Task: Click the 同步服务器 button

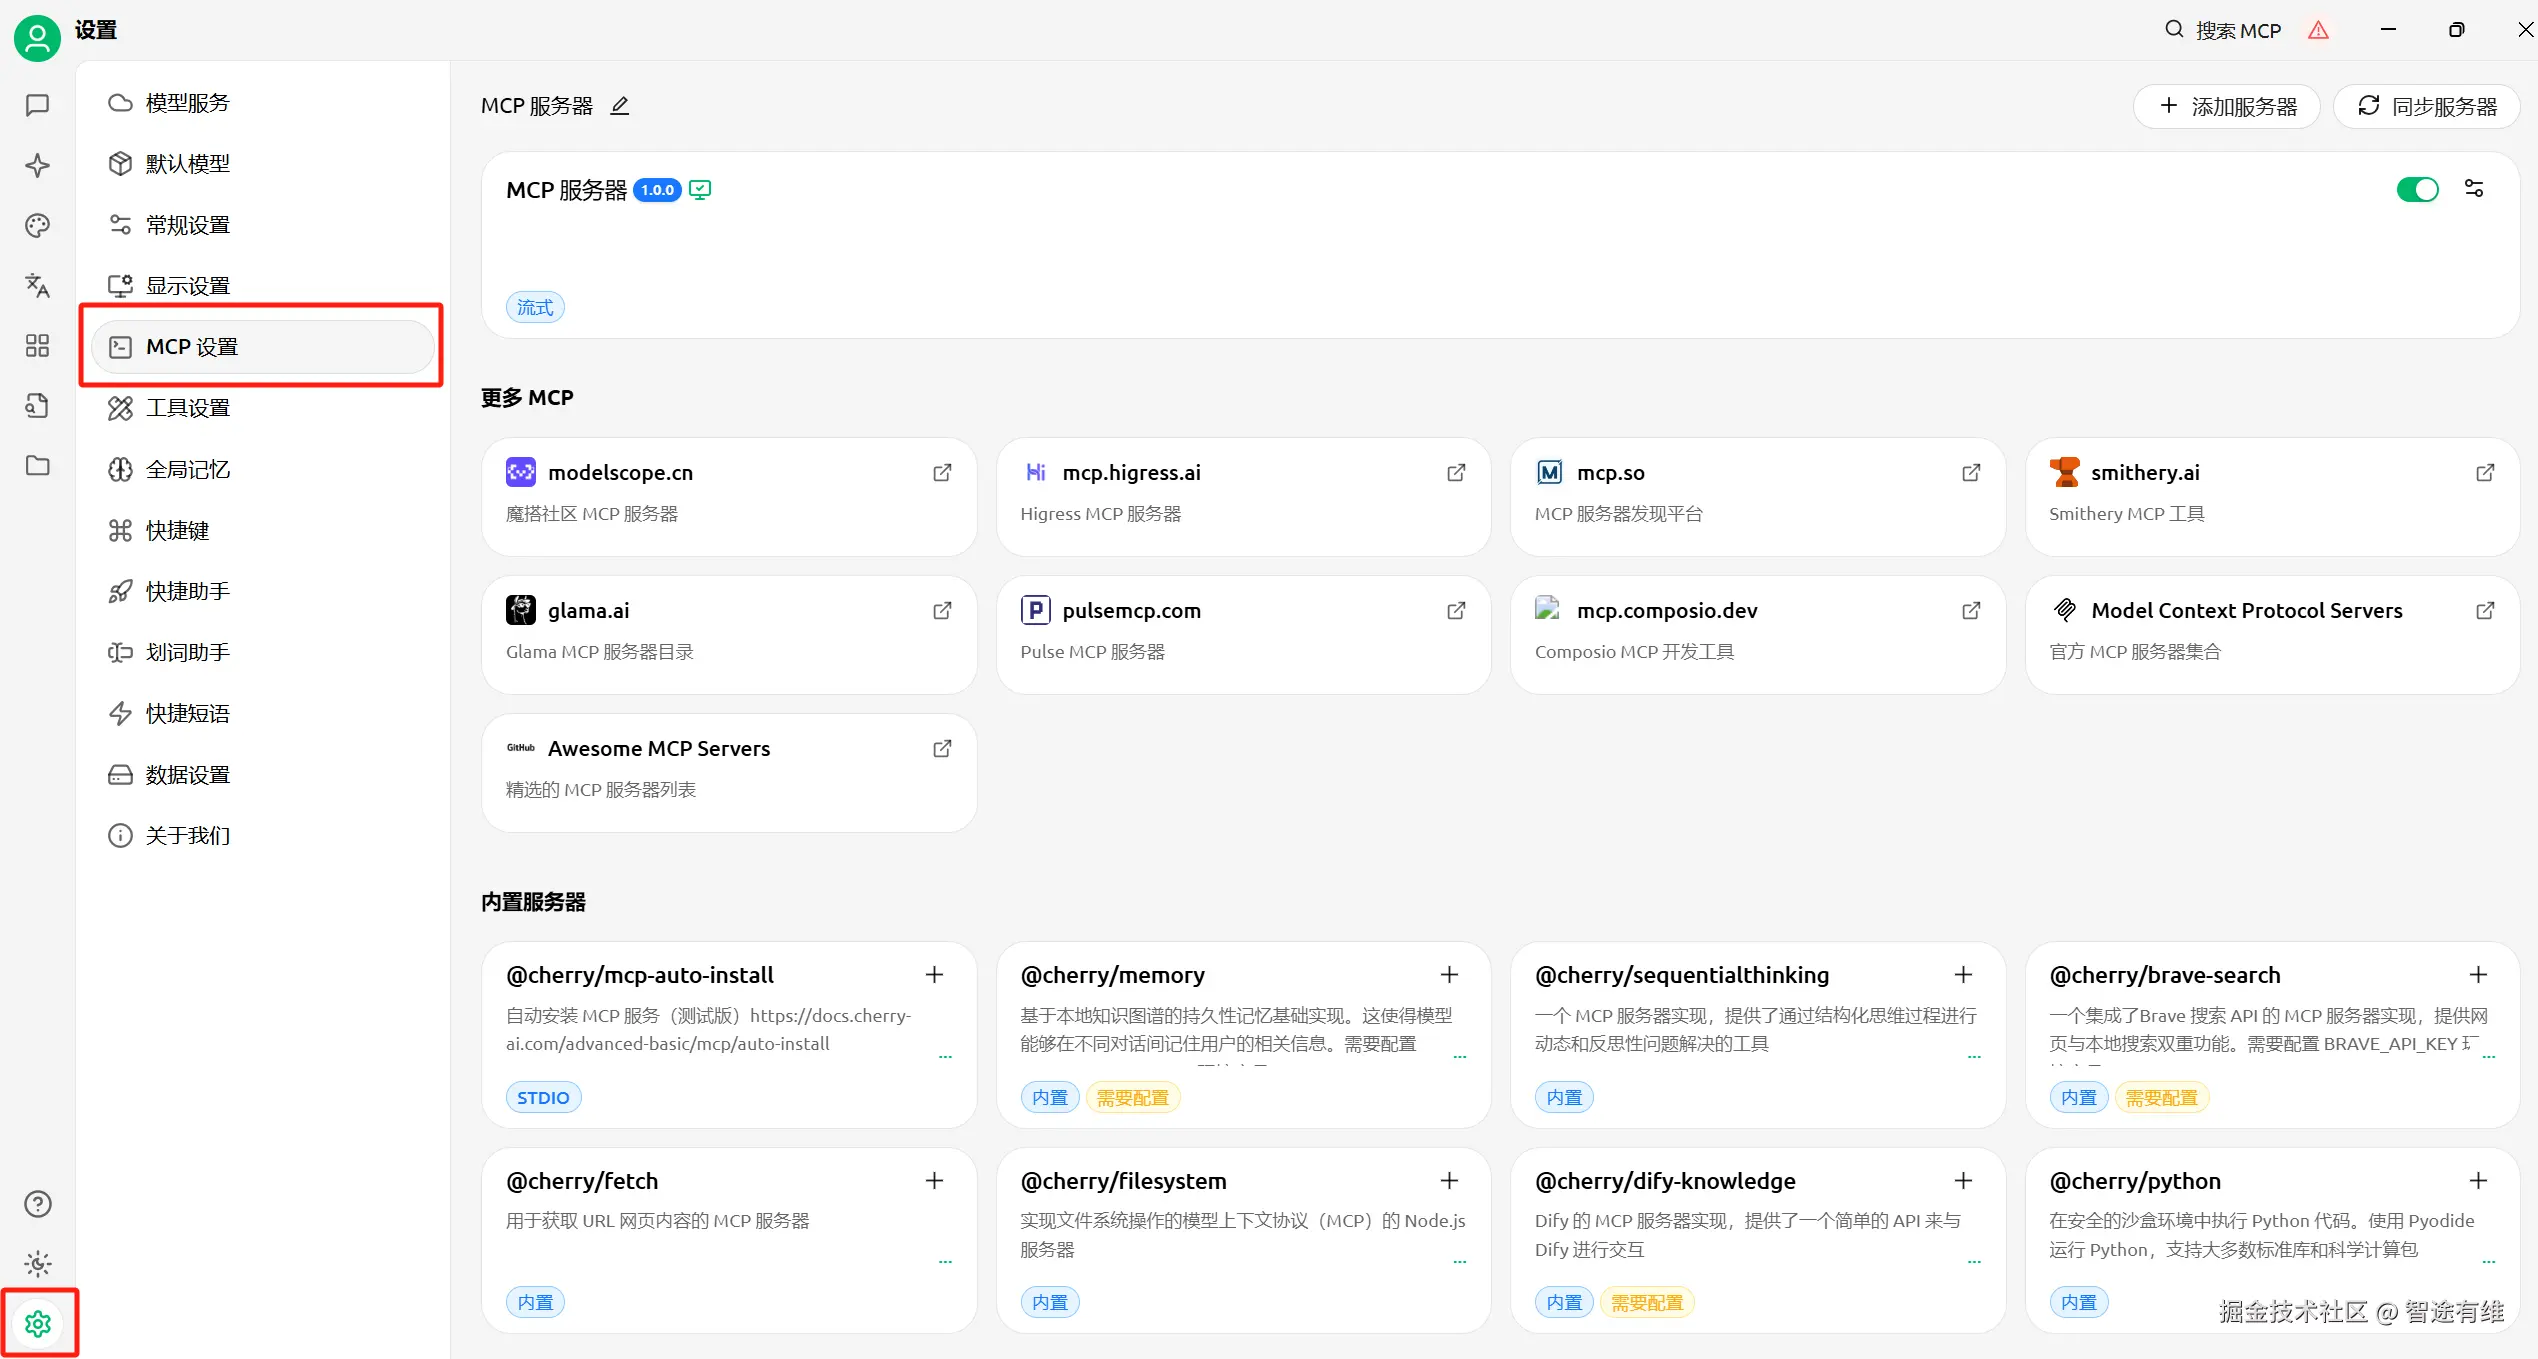Action: pyautogui.click(x=2426, y=106)
